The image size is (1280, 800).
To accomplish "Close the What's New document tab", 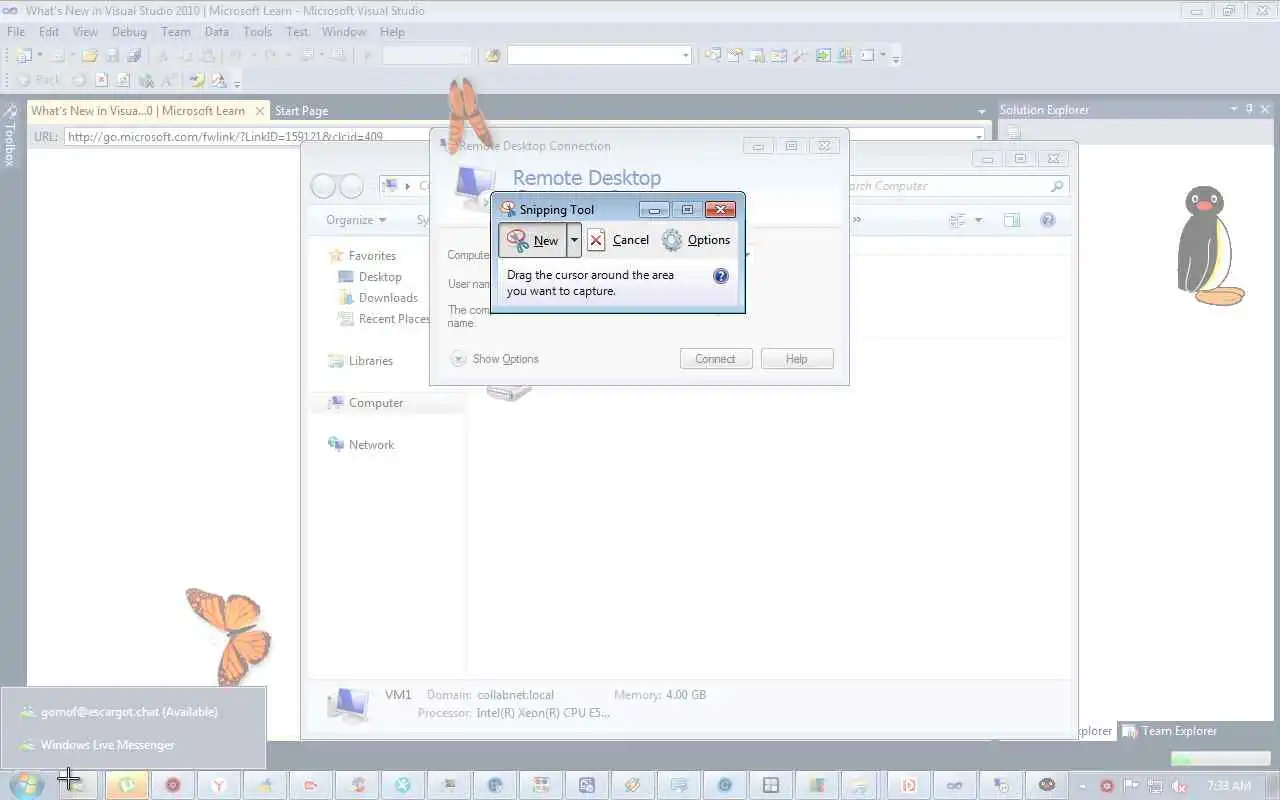I will (x=260, y=111).
